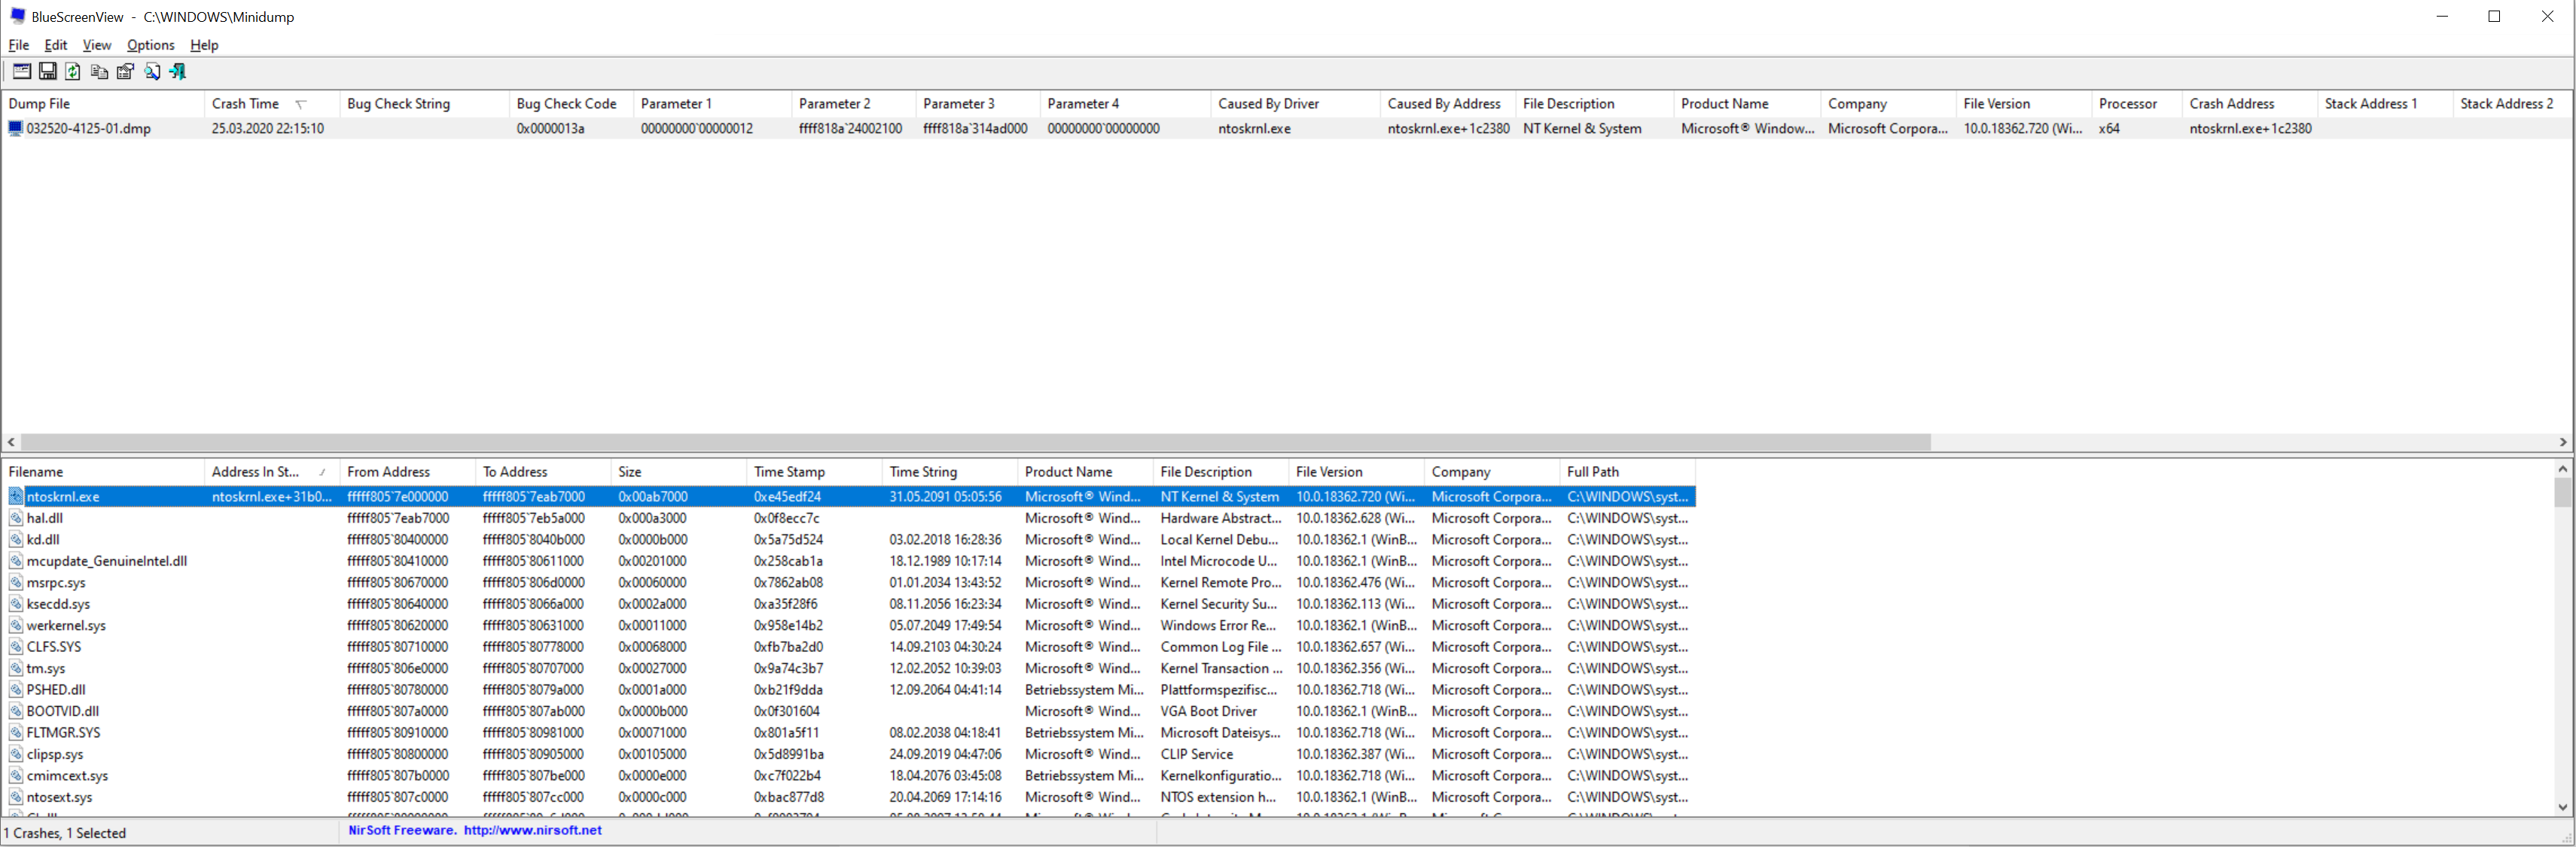Open the Options menu

[150, 45]
